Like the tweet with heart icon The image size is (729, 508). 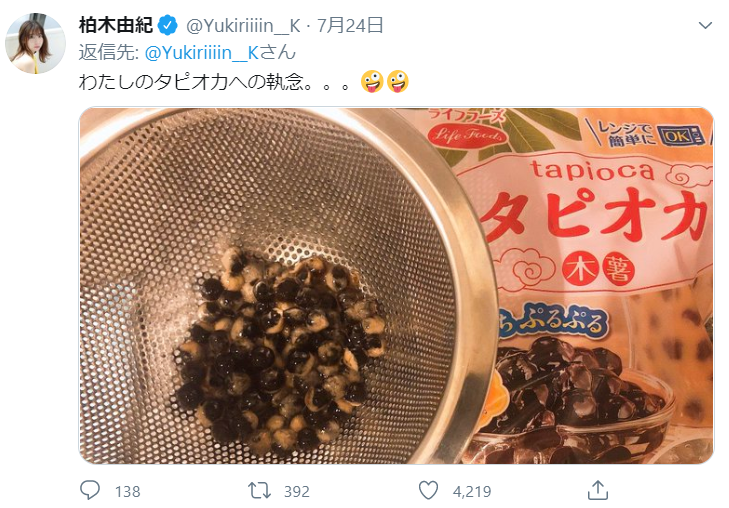tap(428, 491)
